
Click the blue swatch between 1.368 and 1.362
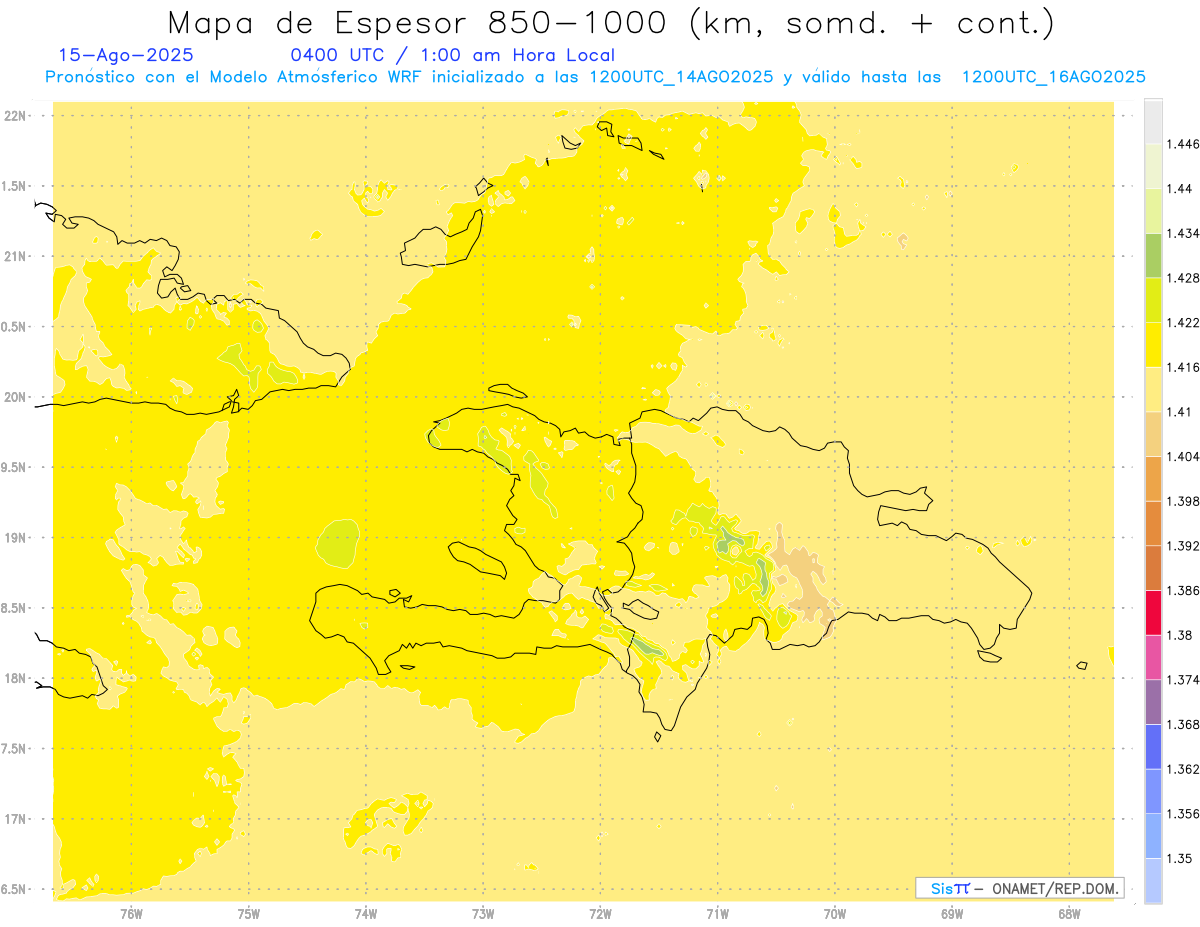tap(1153, 746)
